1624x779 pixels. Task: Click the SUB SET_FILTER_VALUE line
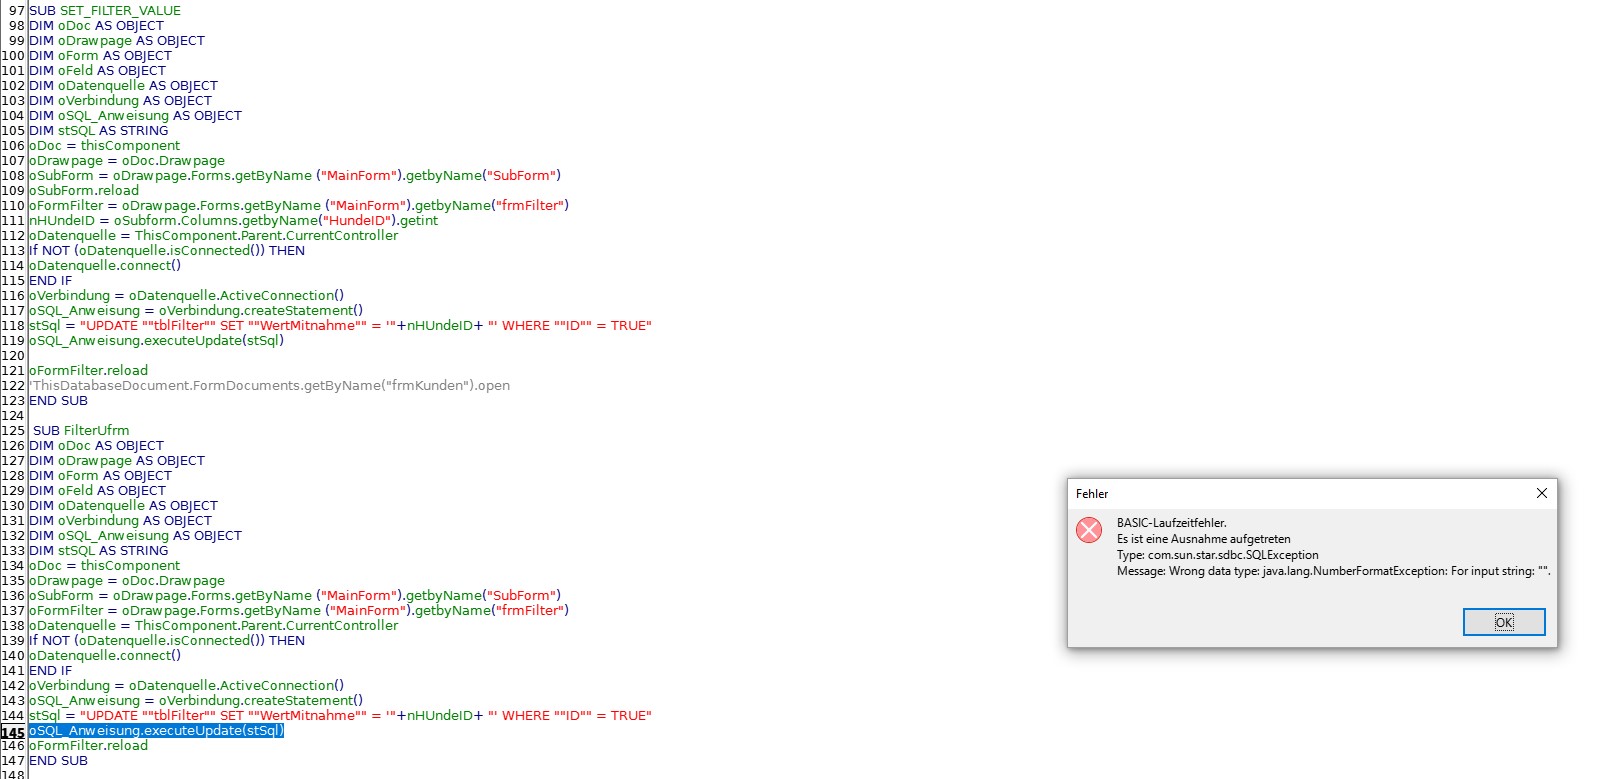coord(105,11)
